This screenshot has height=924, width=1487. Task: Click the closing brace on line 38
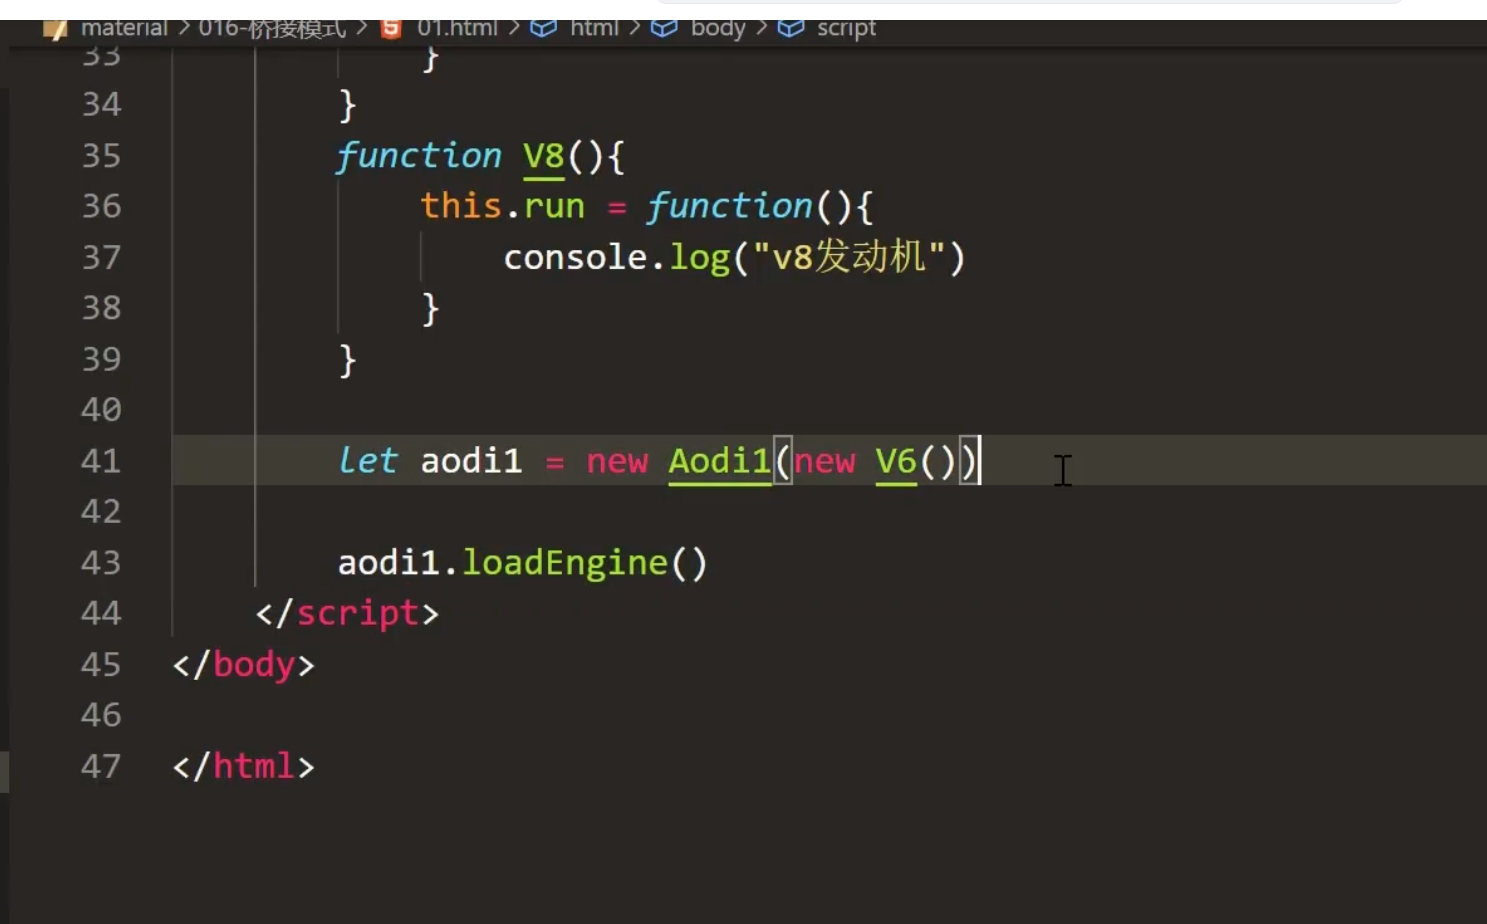click(430, 308)
